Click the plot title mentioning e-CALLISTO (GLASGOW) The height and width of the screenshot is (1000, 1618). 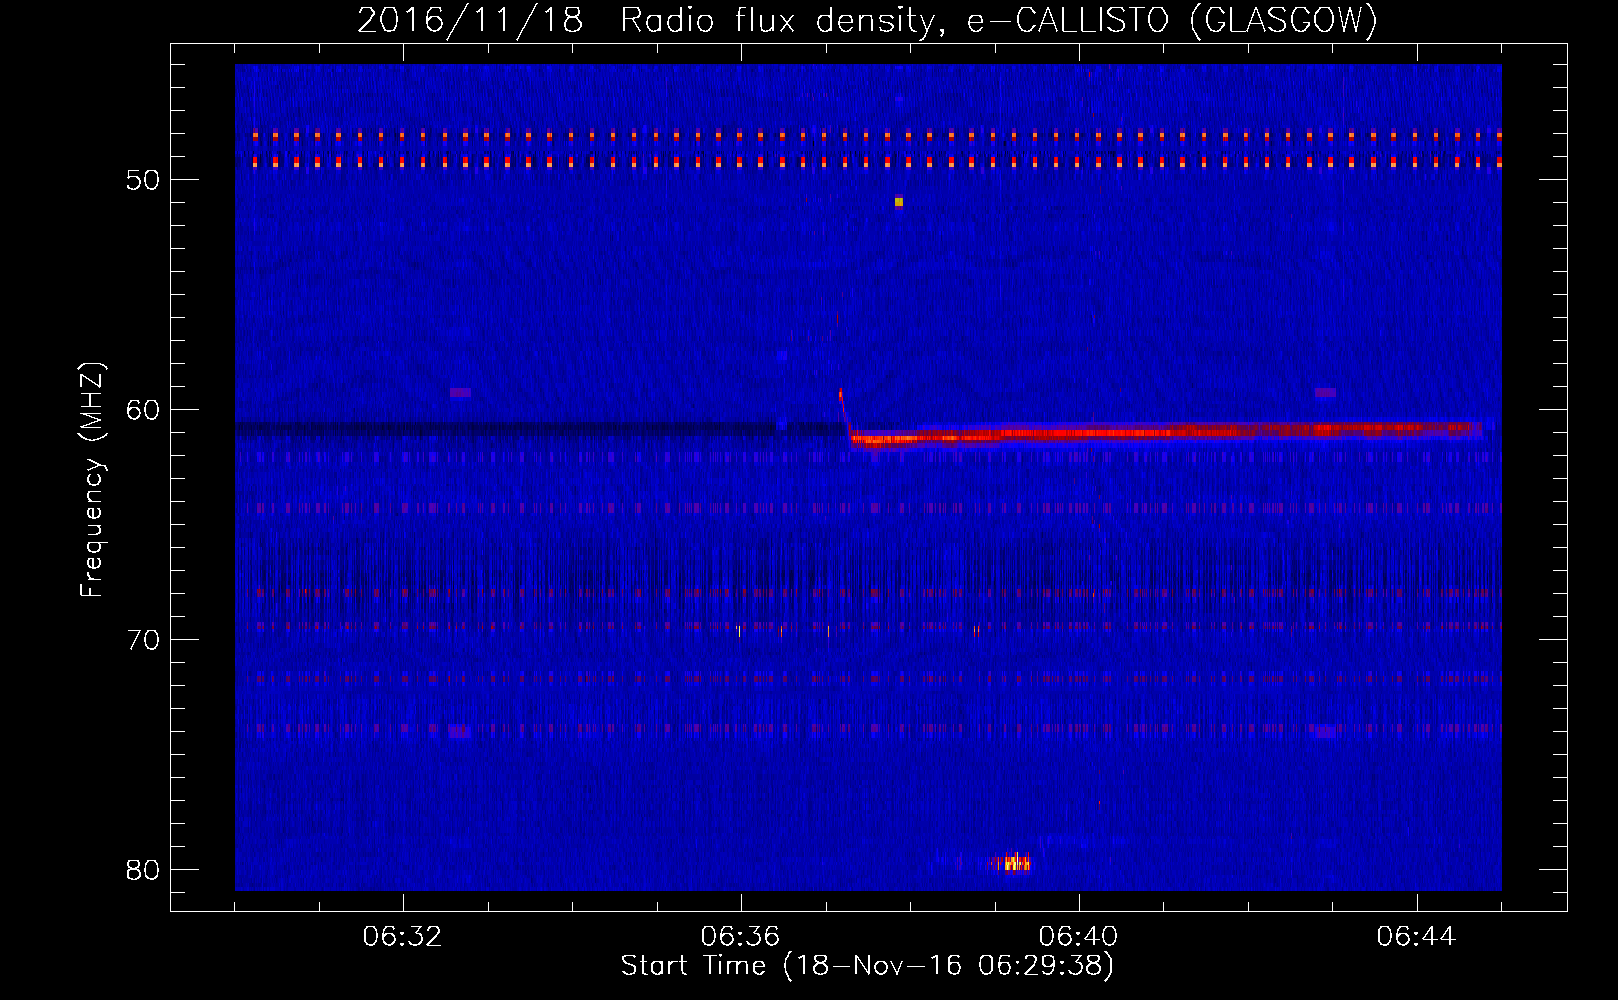[x=867, y=20]
